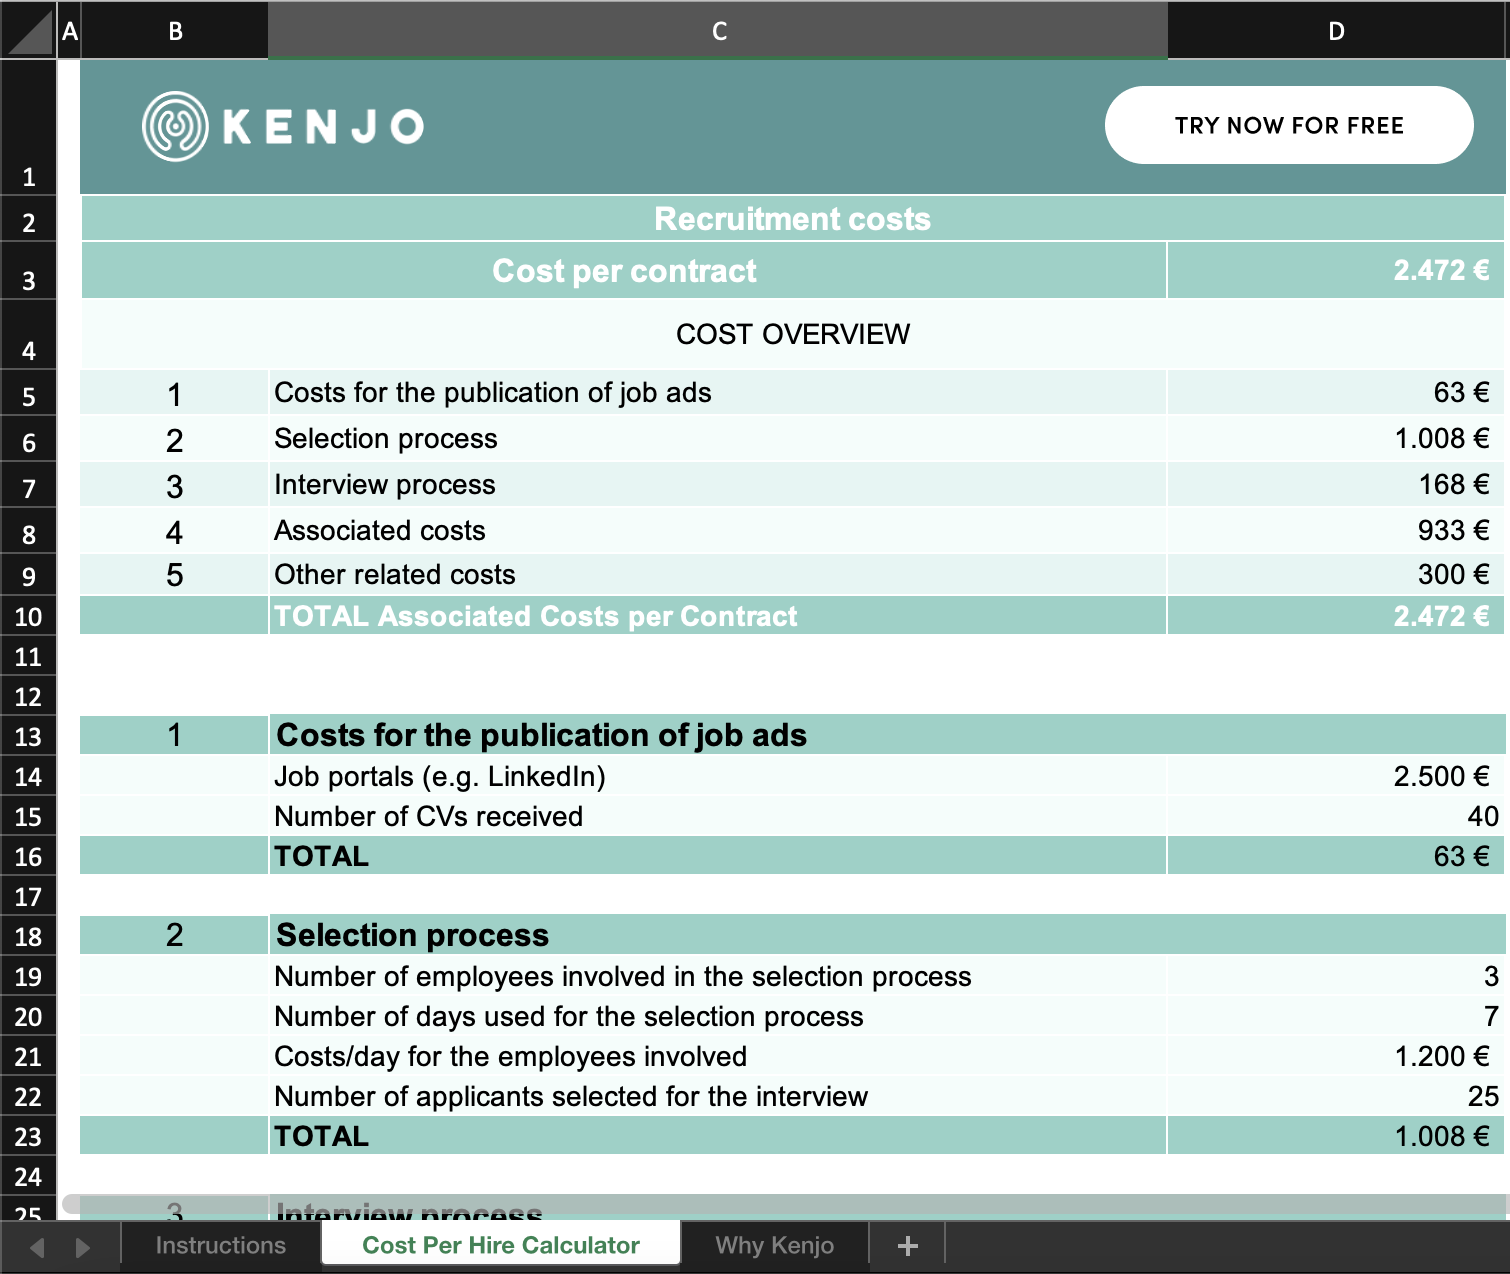Click the add new sheet plus icon
This screenshot has height=1274, width=1510.
[x=907, y=1245]
